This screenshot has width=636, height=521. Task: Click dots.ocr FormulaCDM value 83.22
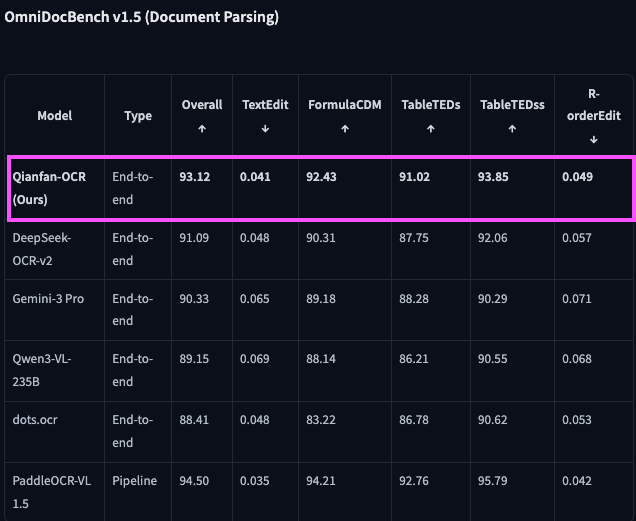tap(321, 420)
